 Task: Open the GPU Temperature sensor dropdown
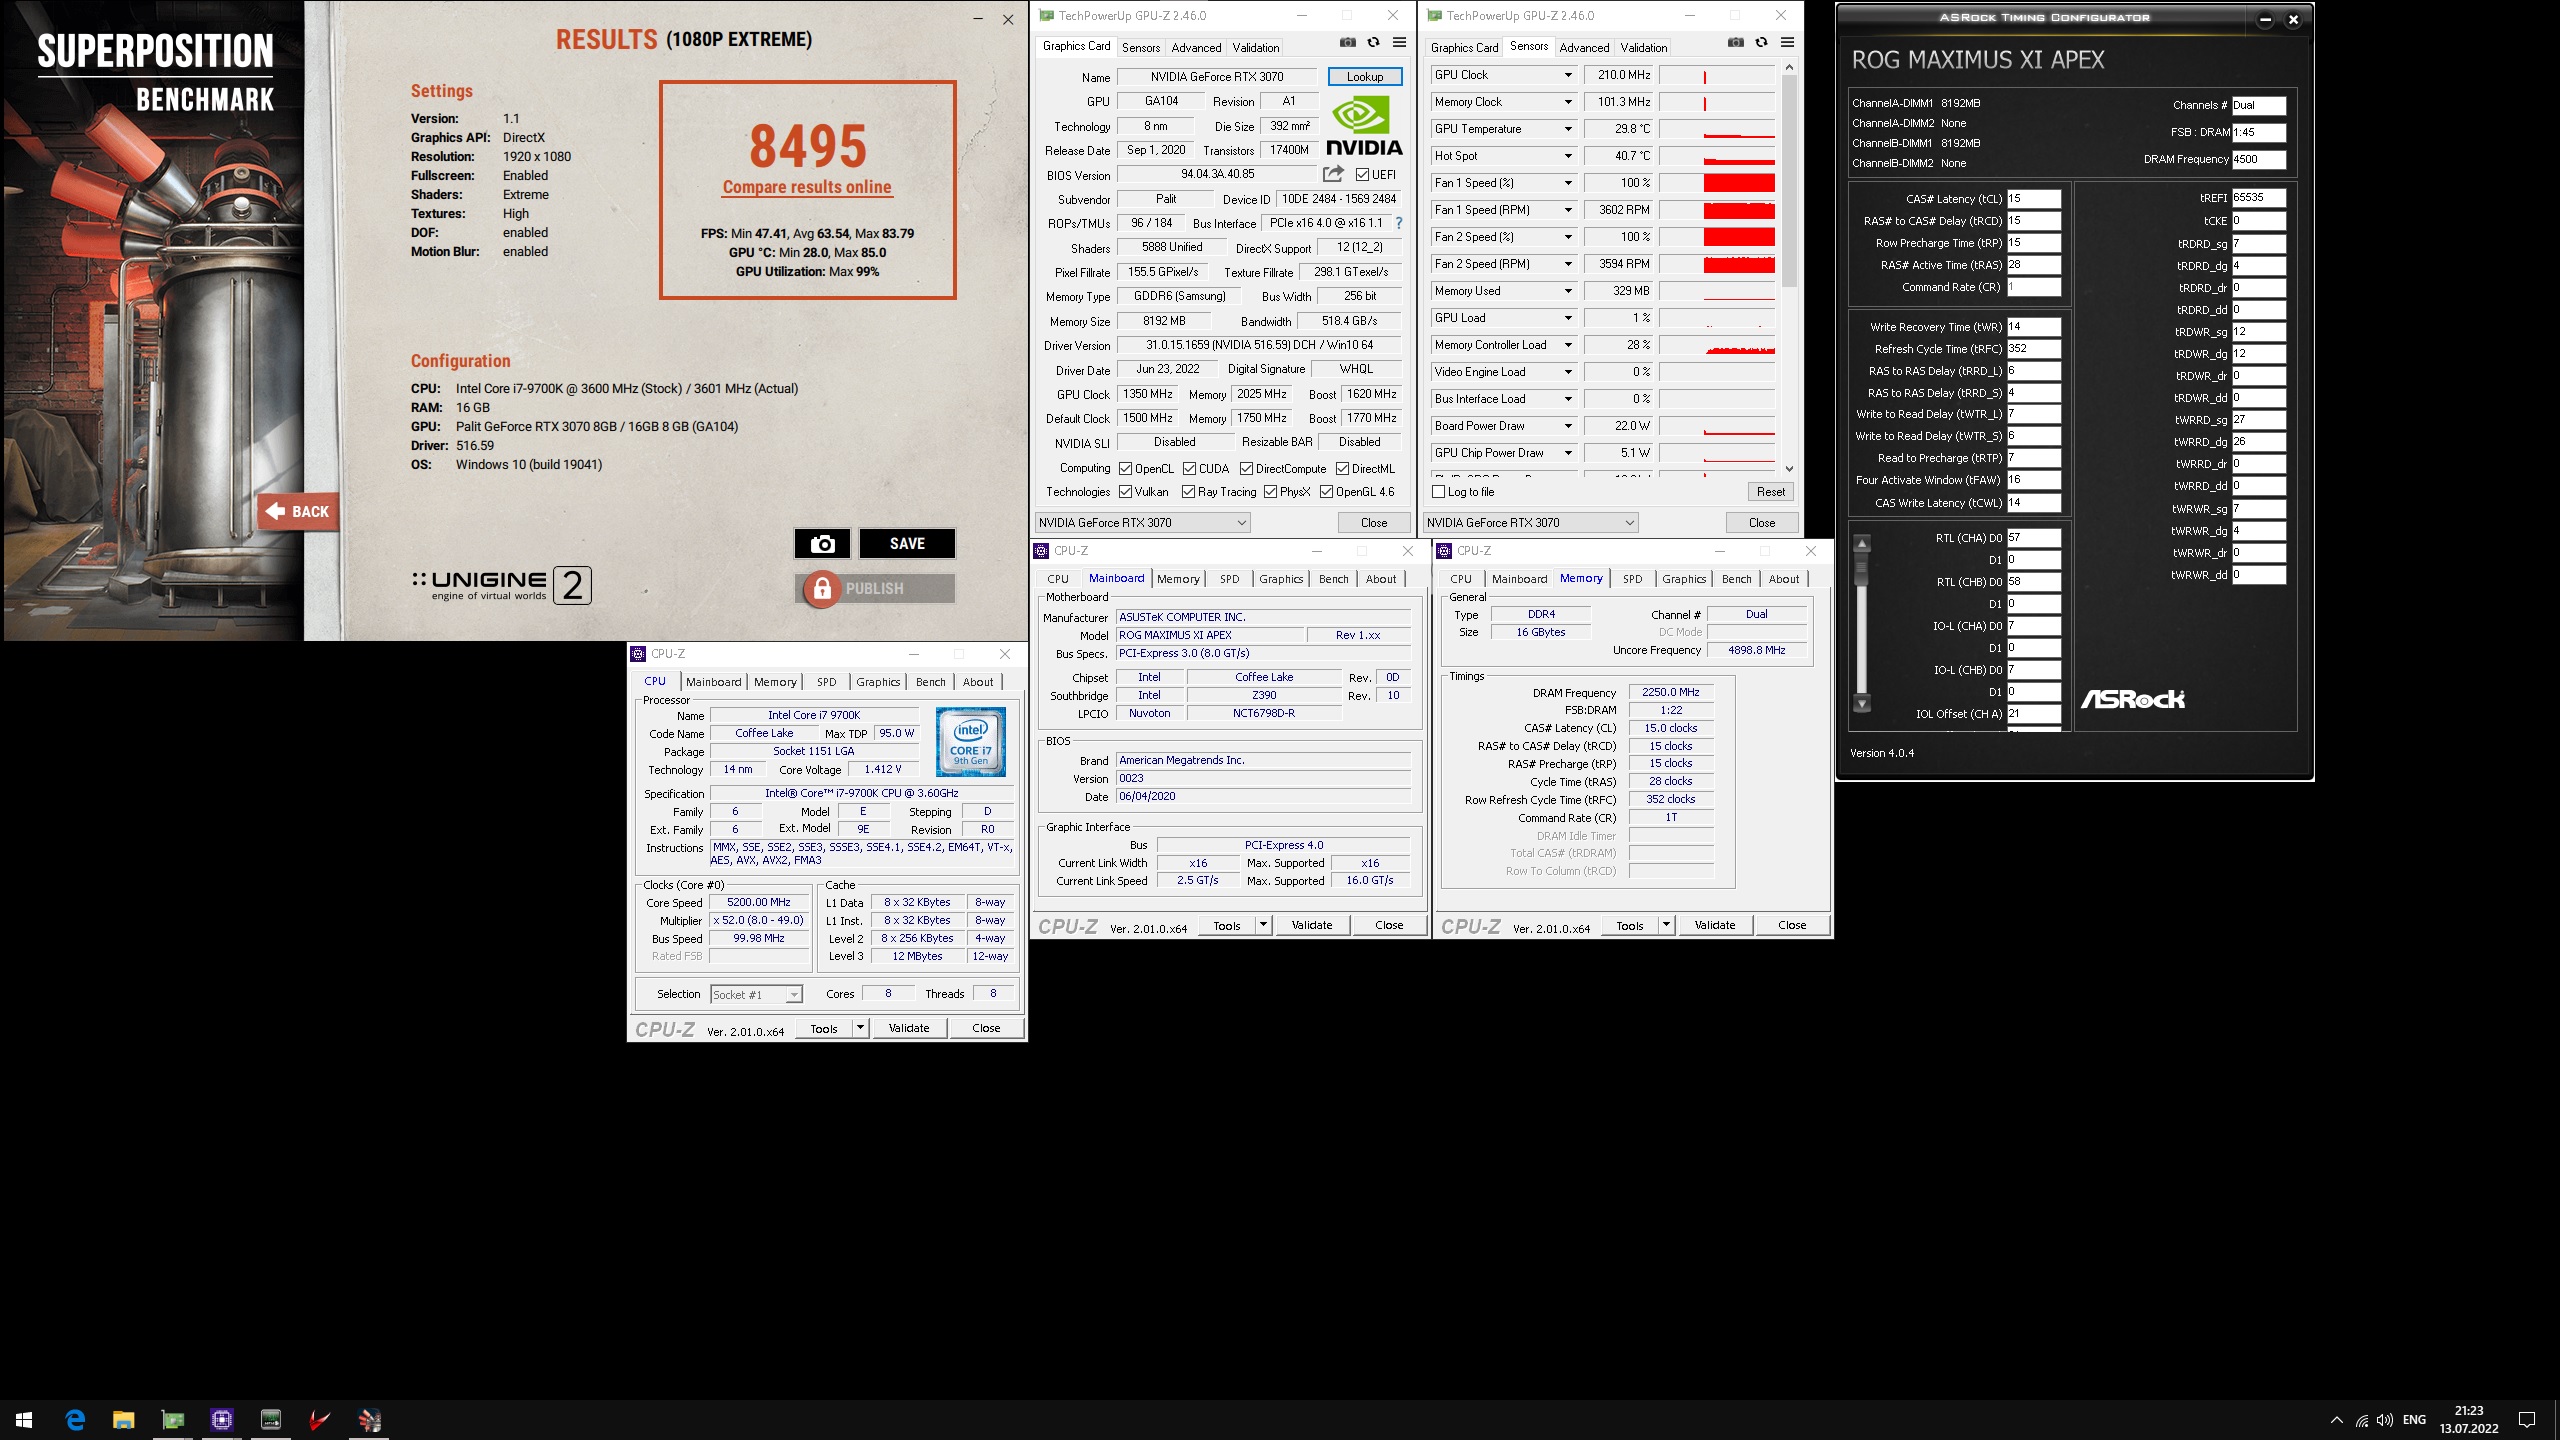pos(1567,129)
